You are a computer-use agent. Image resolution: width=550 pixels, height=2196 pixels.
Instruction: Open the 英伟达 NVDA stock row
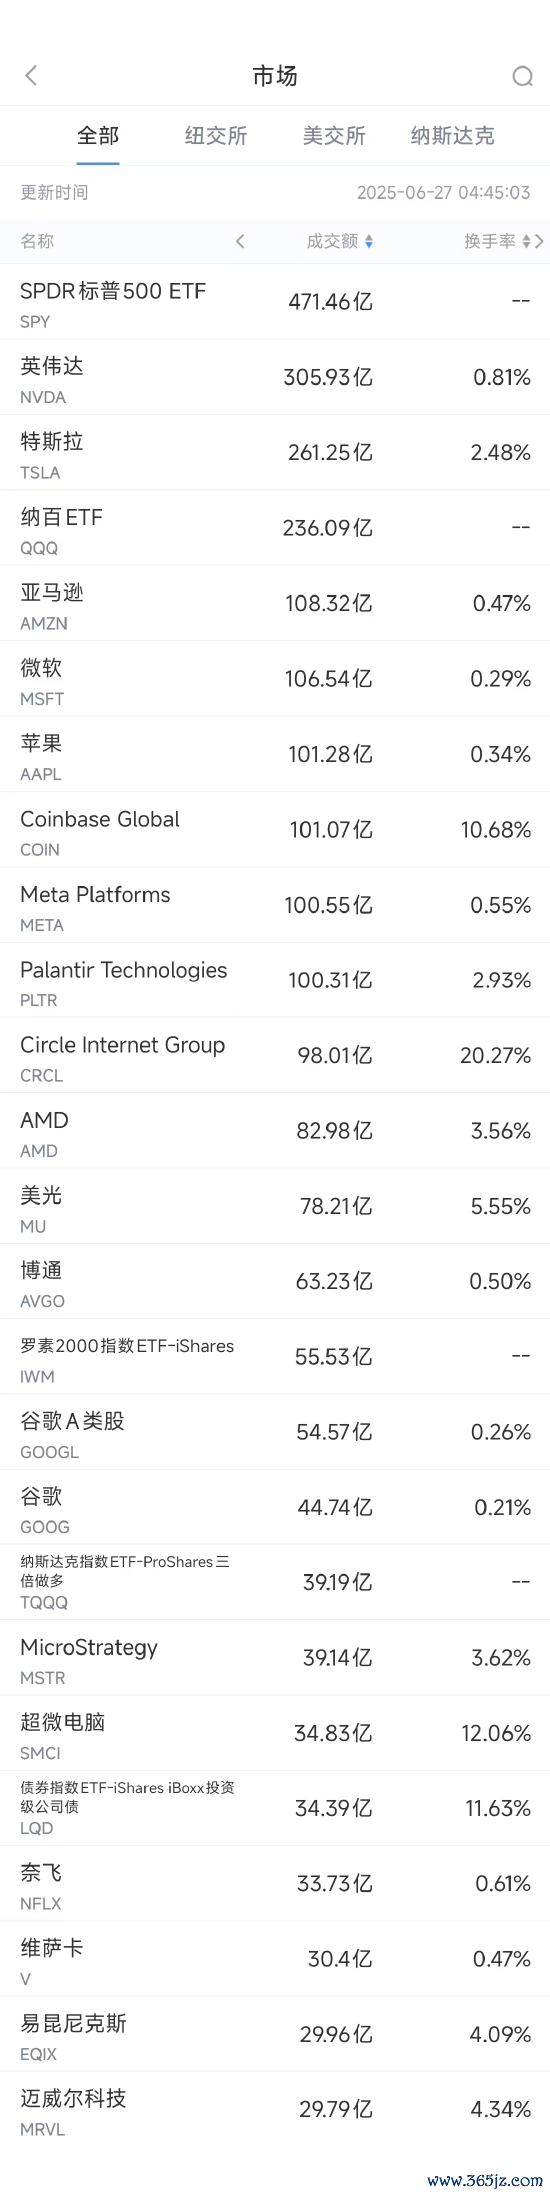pos(275,377)
